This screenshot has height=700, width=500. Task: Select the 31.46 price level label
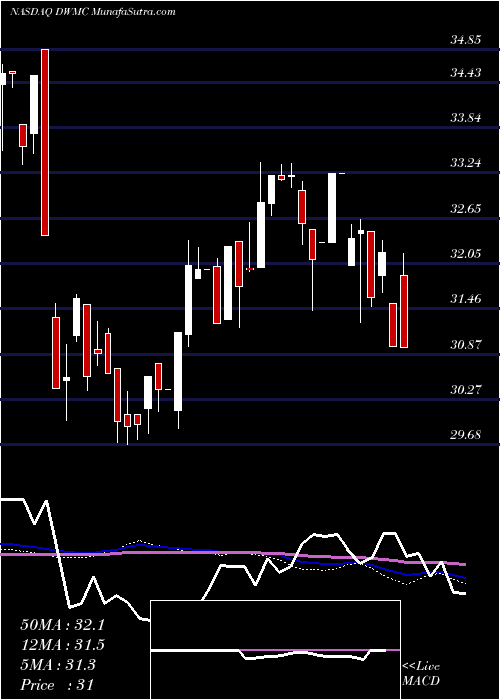(x=466, y=299)
